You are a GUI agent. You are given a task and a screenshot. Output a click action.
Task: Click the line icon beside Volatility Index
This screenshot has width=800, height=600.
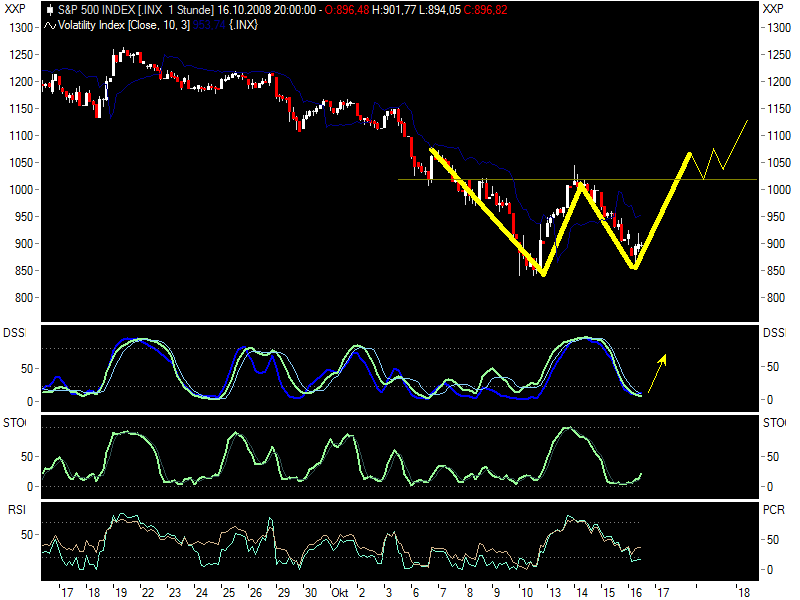pos(49,26)
